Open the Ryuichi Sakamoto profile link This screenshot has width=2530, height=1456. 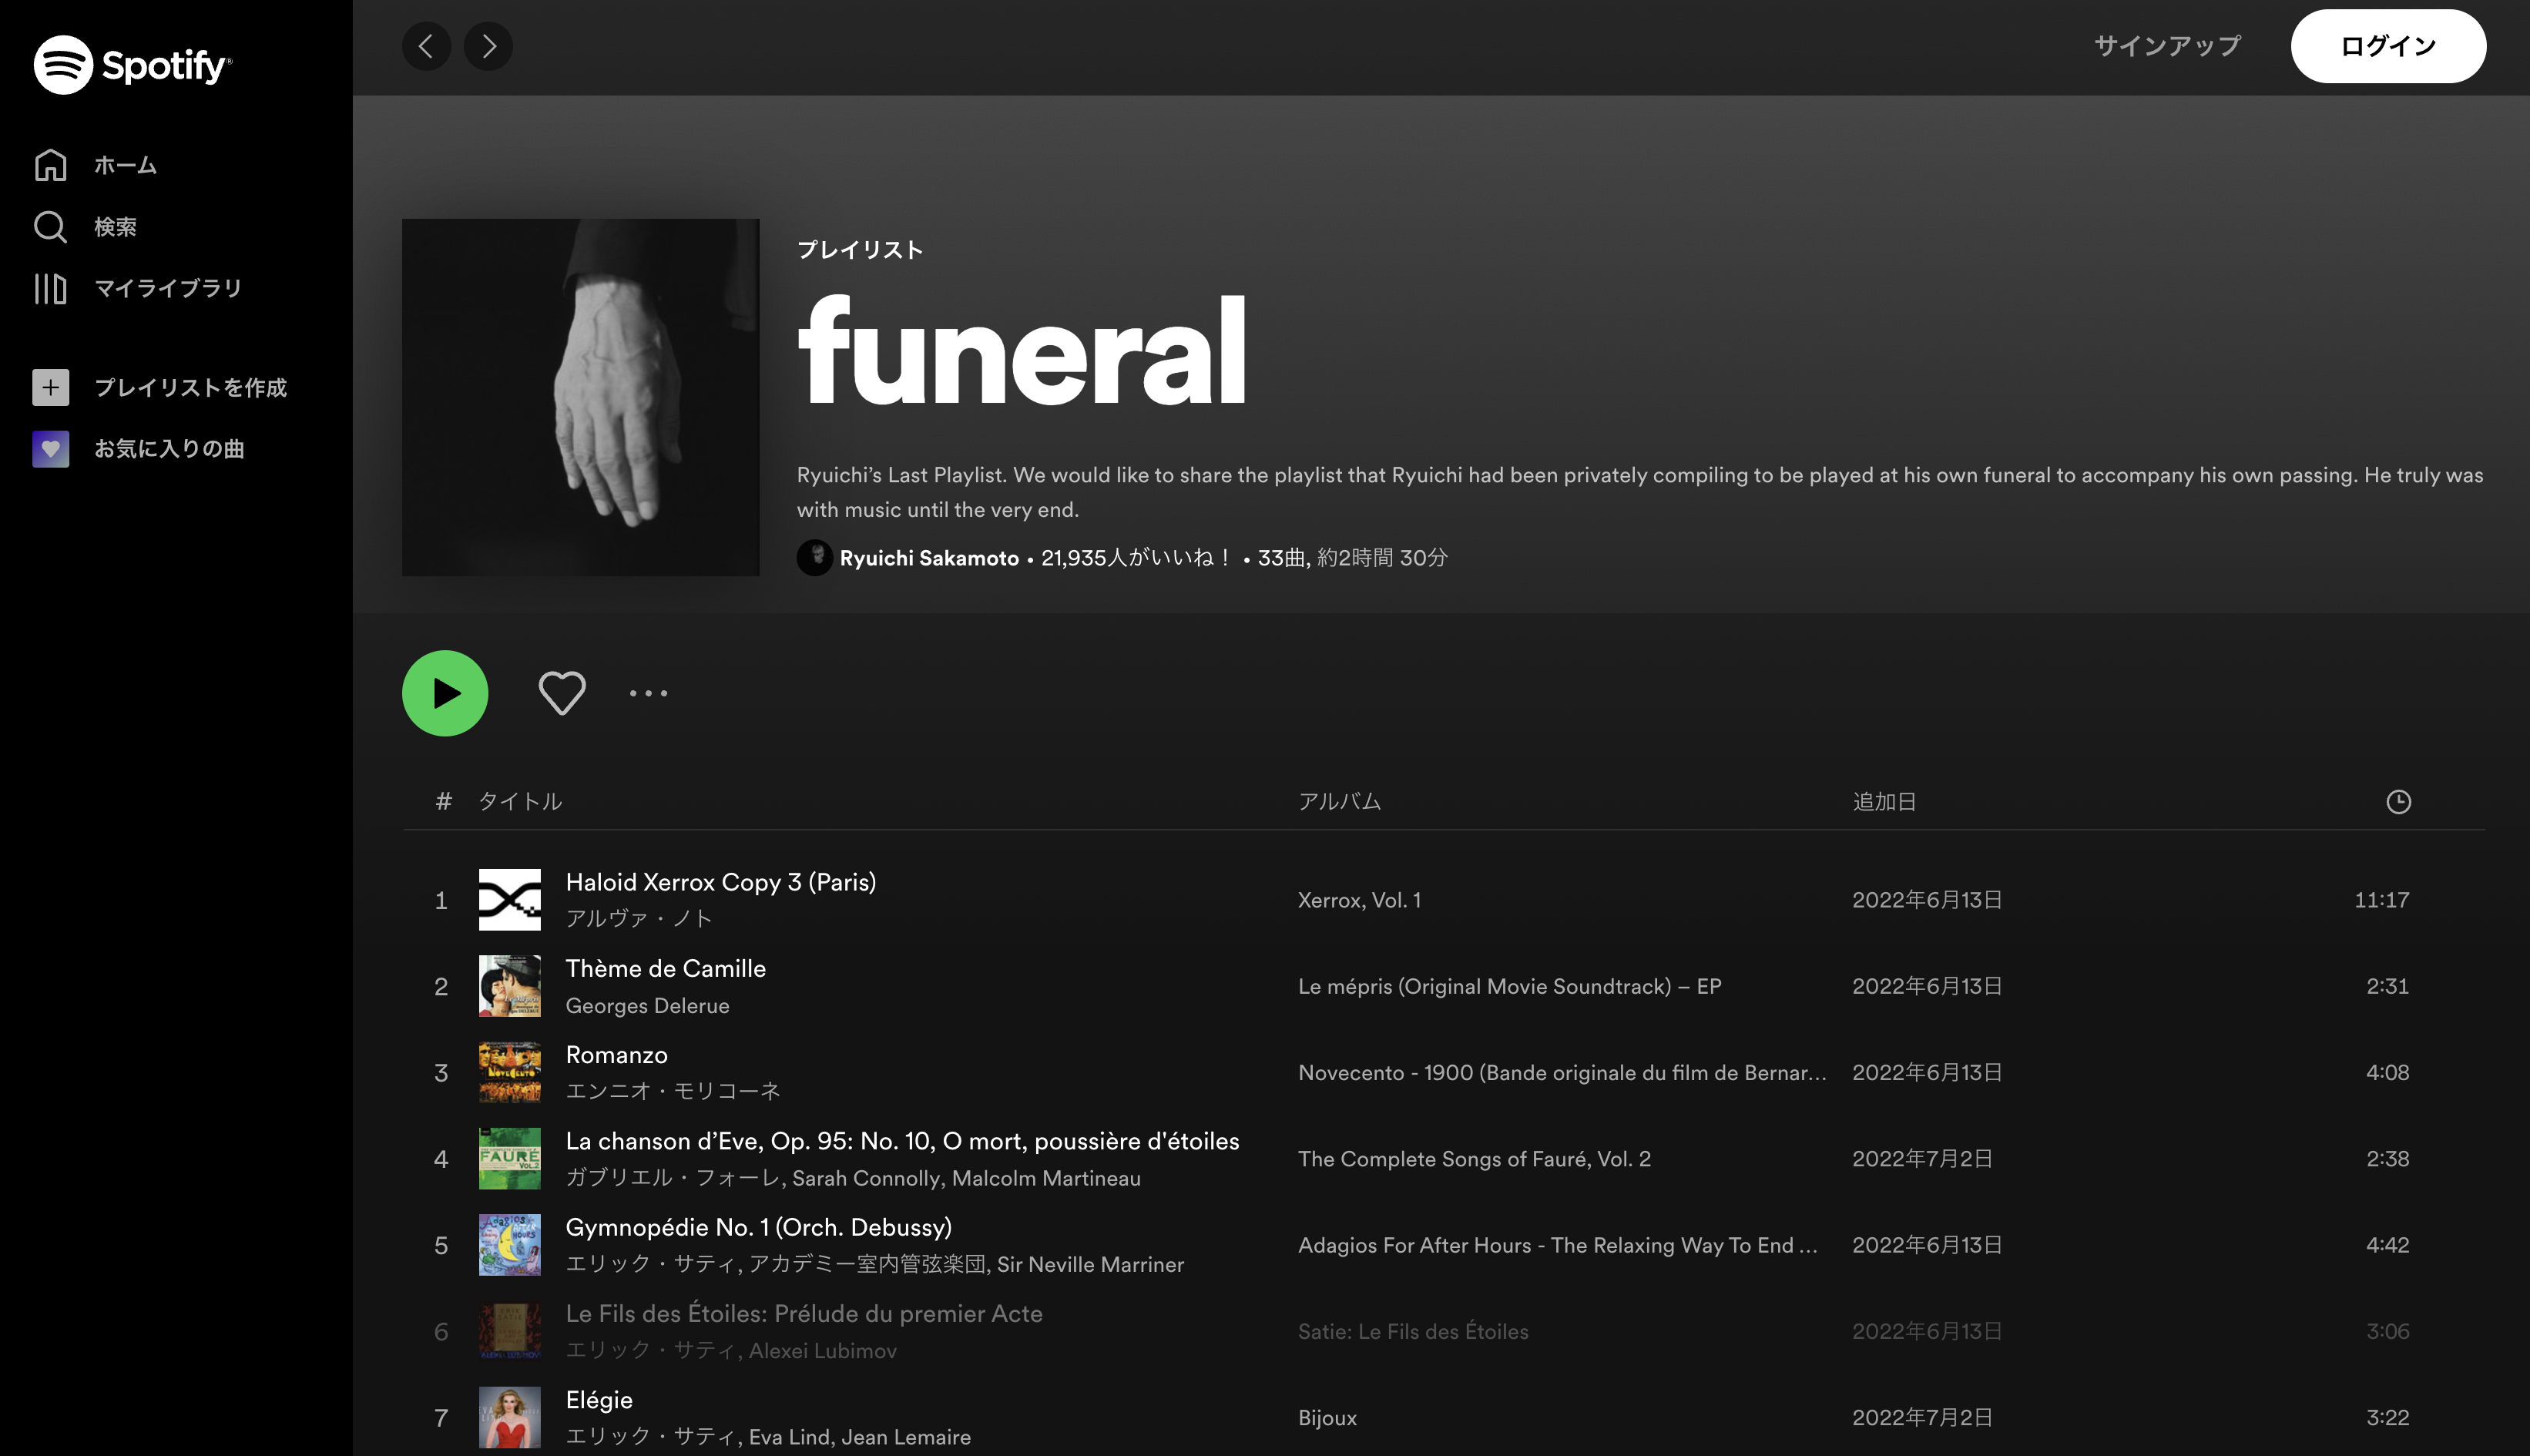point(929,558)
